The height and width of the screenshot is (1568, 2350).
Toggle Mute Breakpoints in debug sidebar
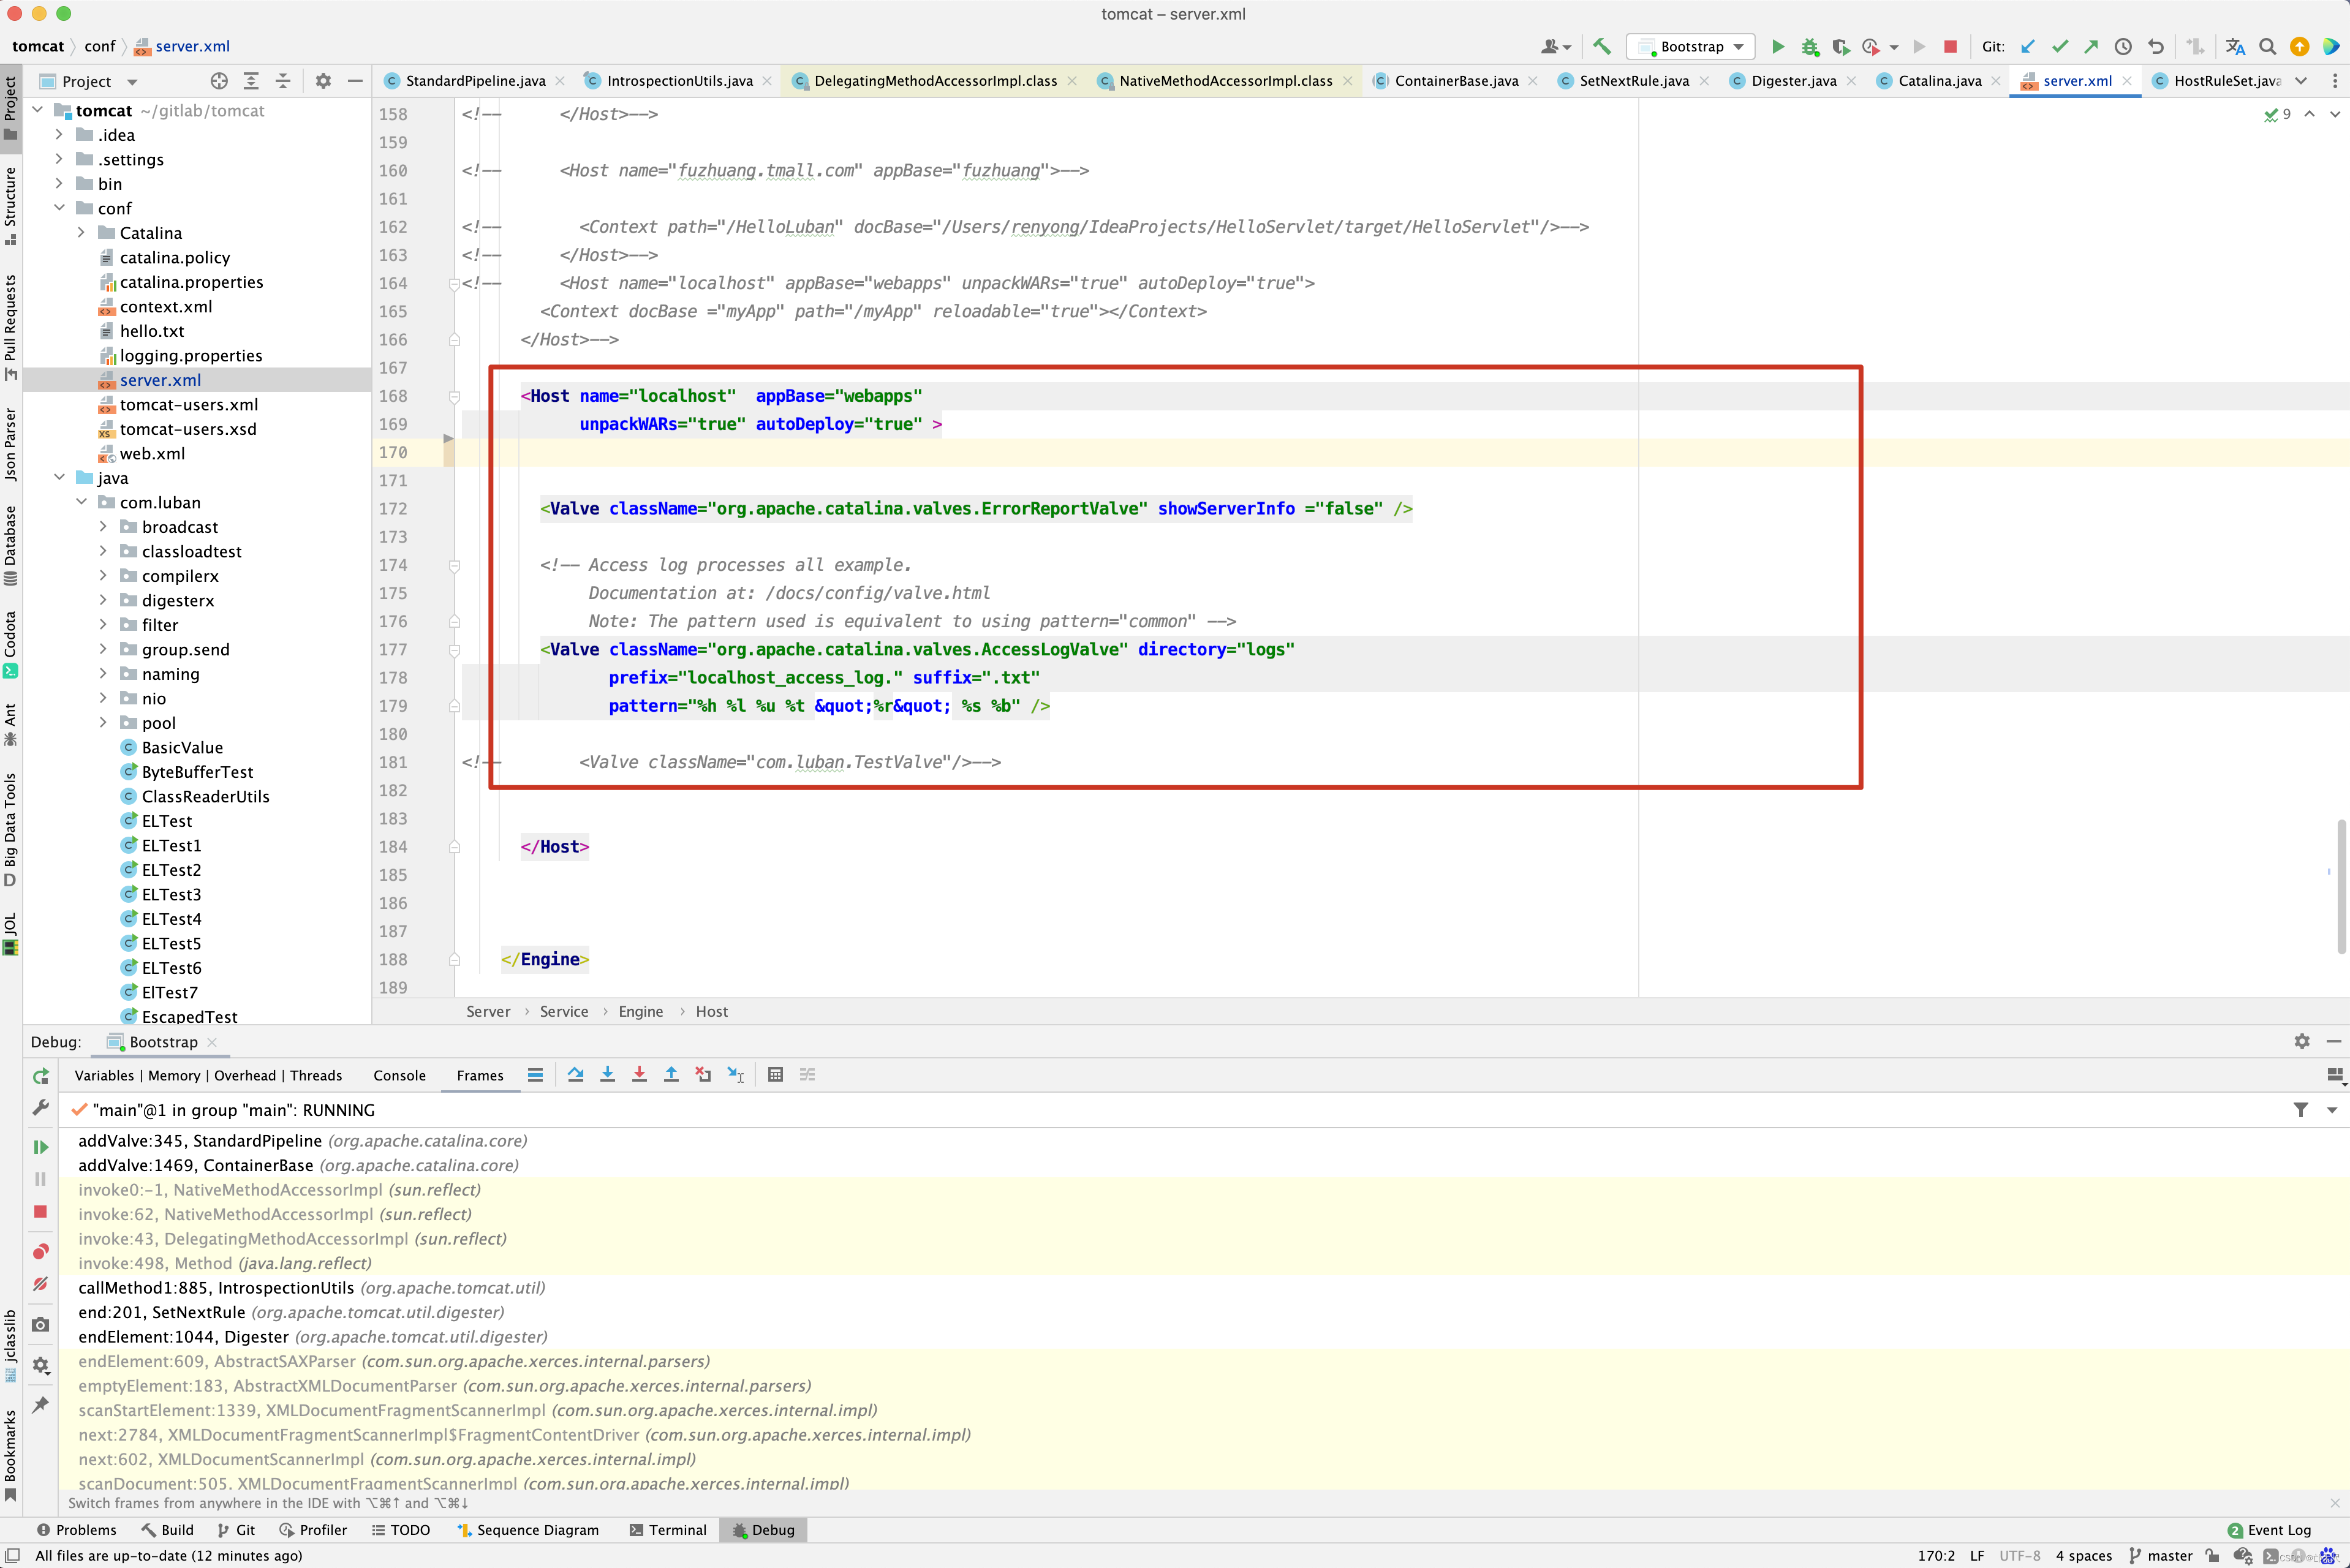coord(40,1284)
